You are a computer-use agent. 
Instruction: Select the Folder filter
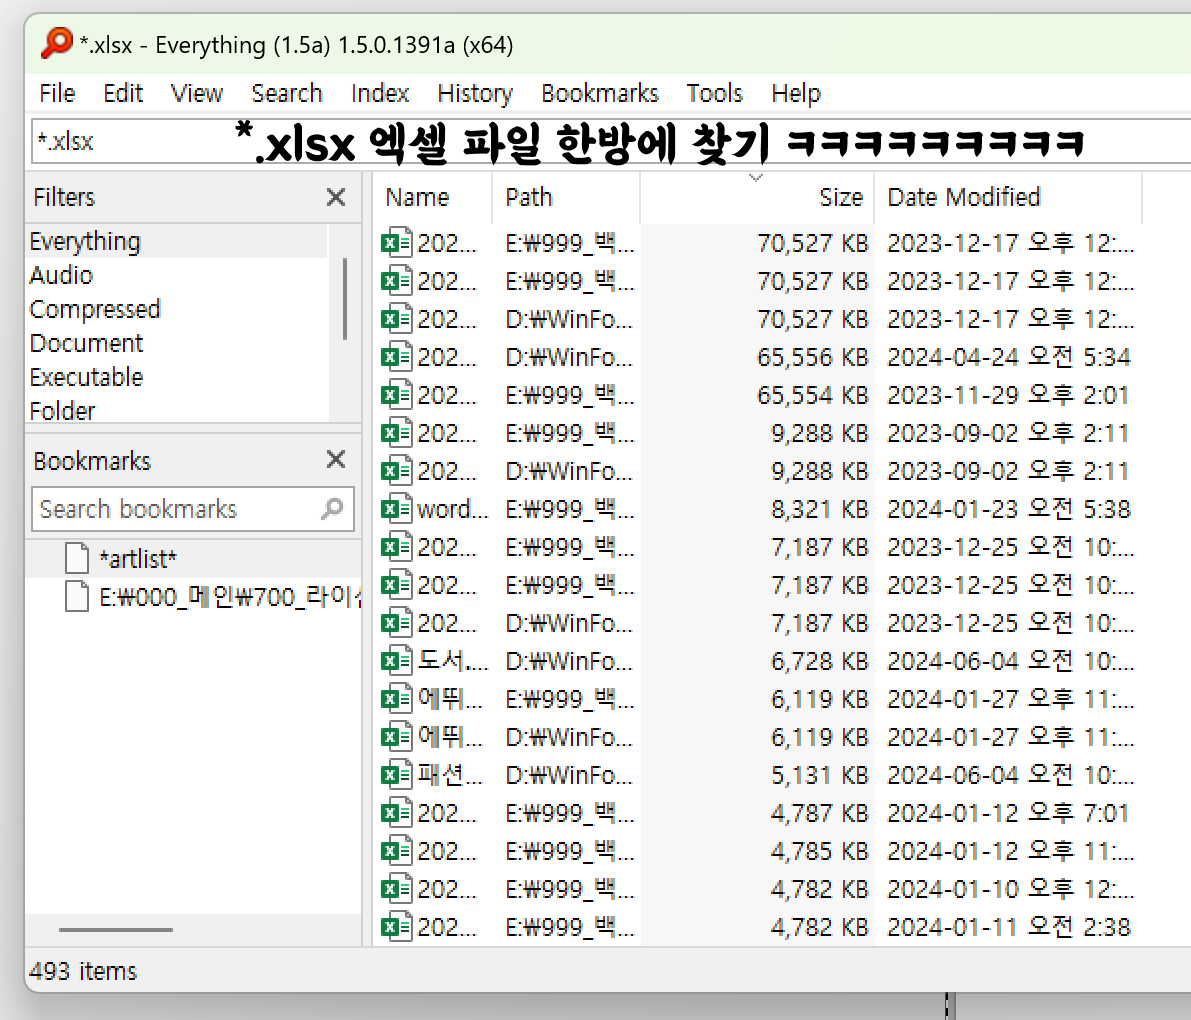pos(178,411)
